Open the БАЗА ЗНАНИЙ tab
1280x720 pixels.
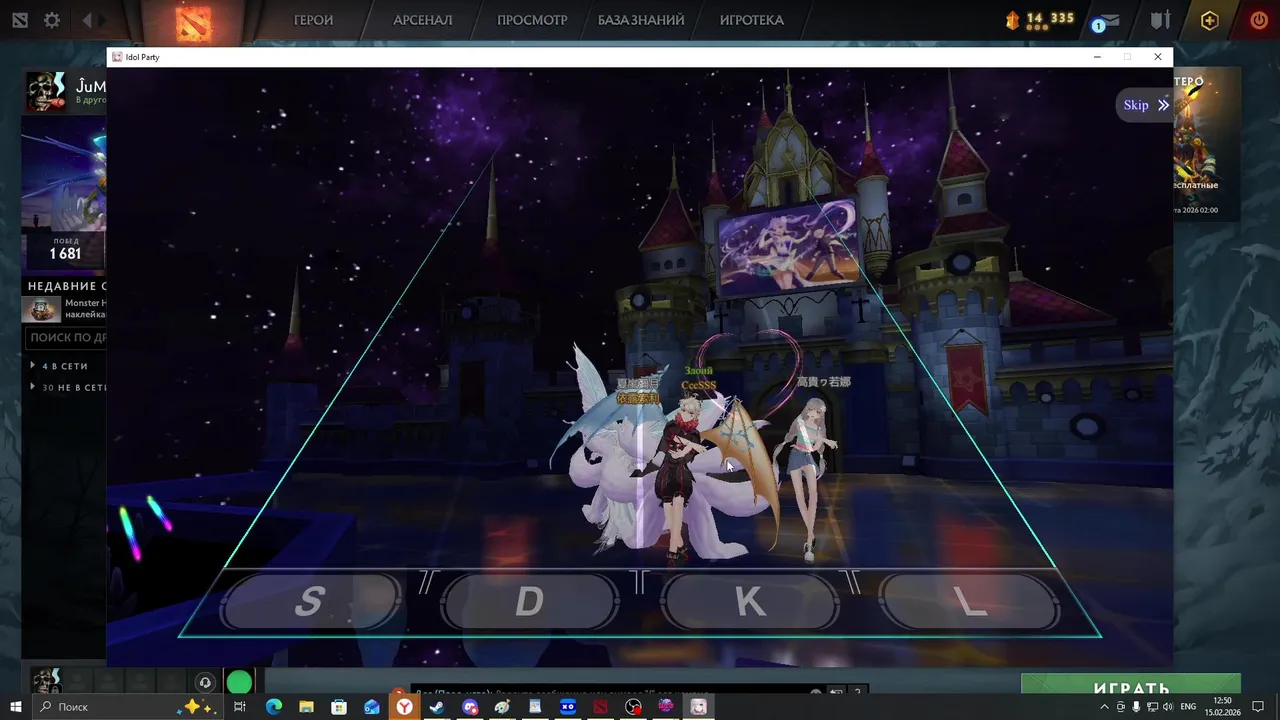tap(641, 20)
